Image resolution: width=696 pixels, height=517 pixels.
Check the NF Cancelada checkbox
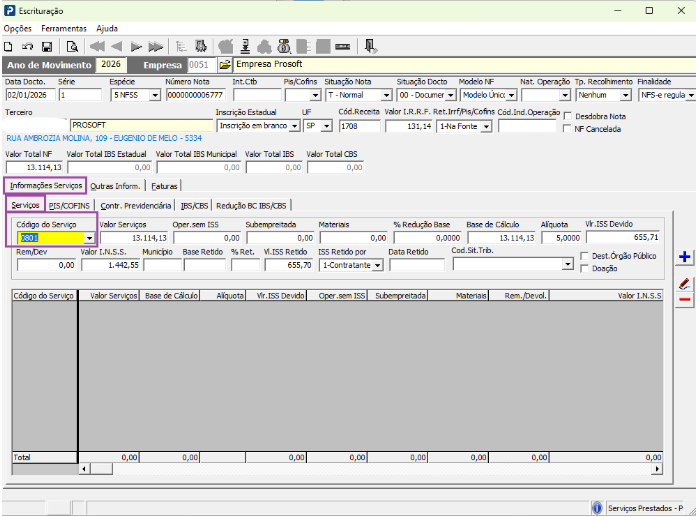566,128
